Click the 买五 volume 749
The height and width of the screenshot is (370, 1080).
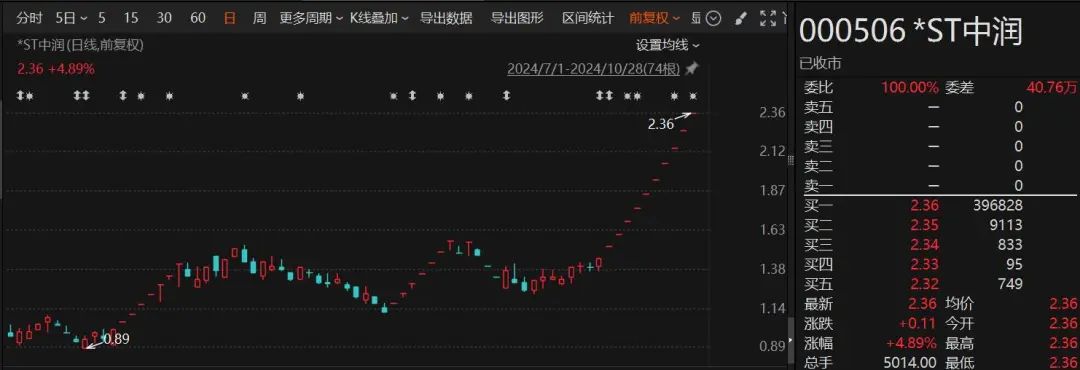(1011, 284)
